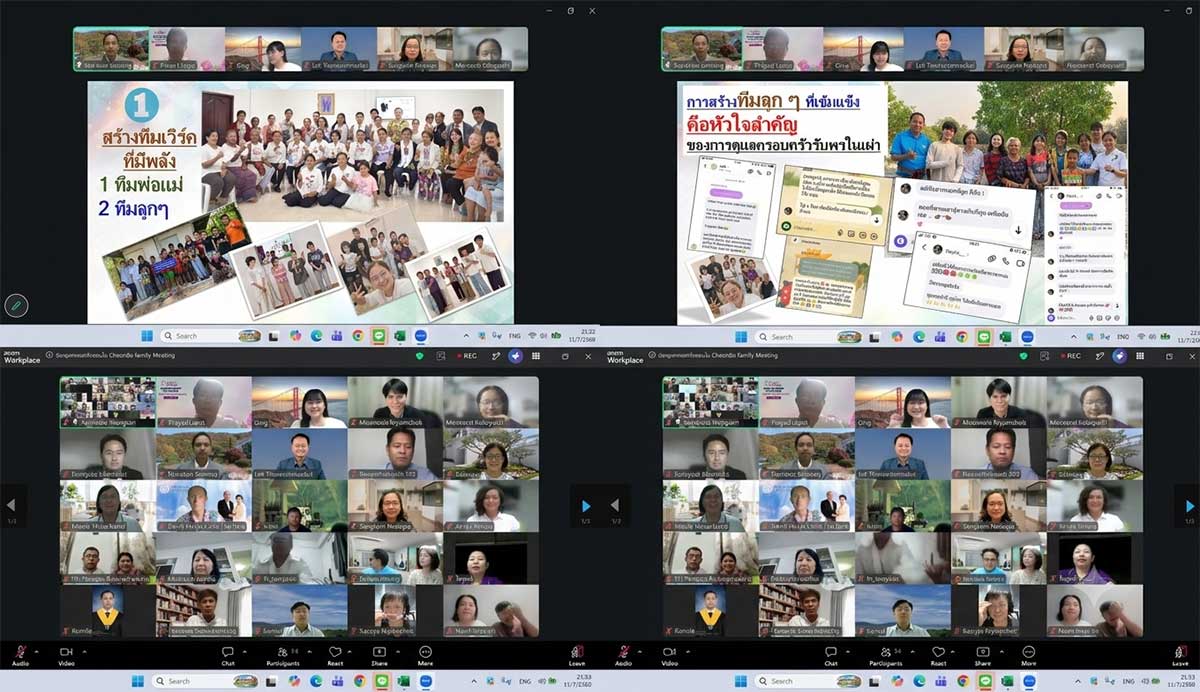The image size is (1200, 692).
Task: Open Chat panel in lower-right Zoom window
Action: pyautogui.click(x=831, y=655)
